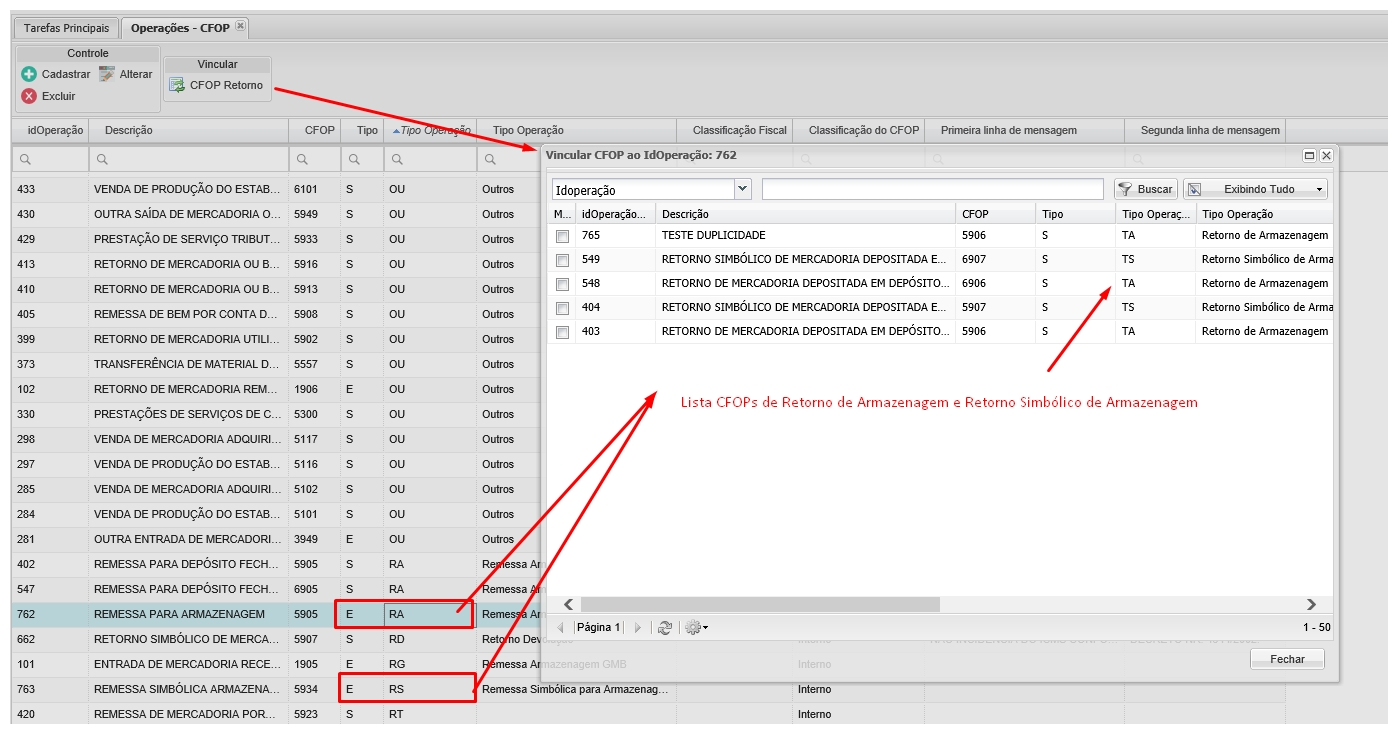The height and width of the screenshot is (734, 1398).
Task: Click the Alterar edit icon
Action: coord(107,74)
